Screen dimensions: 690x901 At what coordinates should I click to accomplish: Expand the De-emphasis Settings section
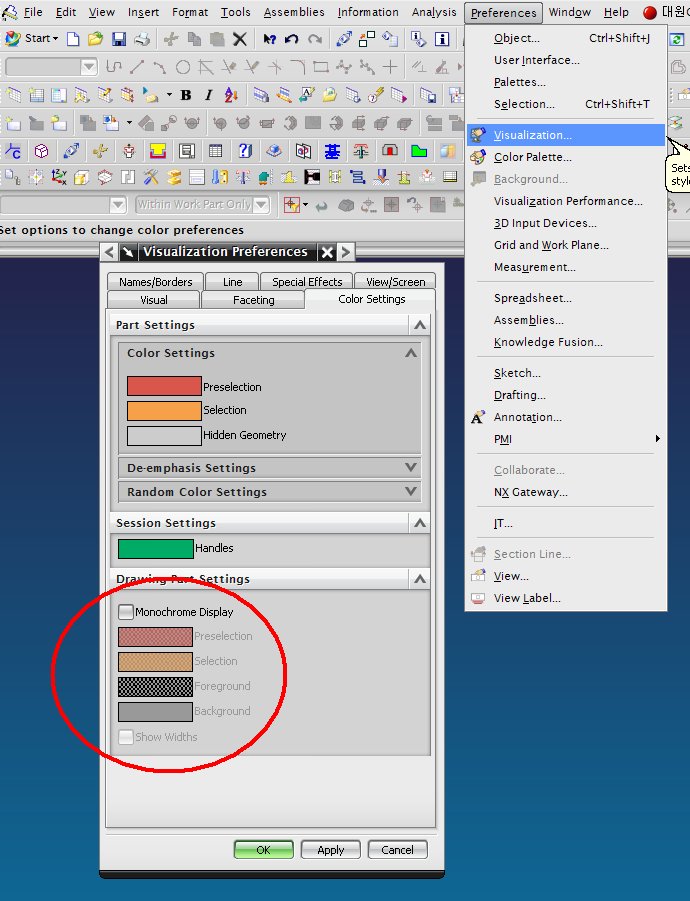point(411,468)
